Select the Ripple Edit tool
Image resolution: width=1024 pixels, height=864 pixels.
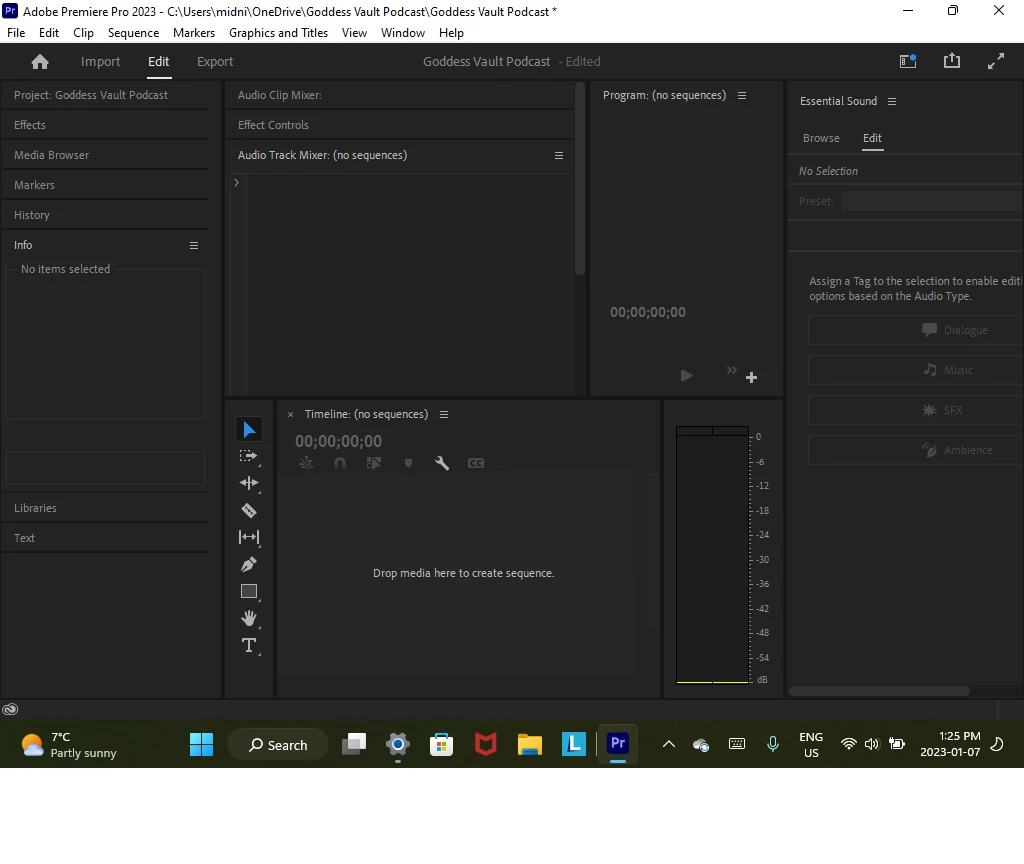click(249, 483)
